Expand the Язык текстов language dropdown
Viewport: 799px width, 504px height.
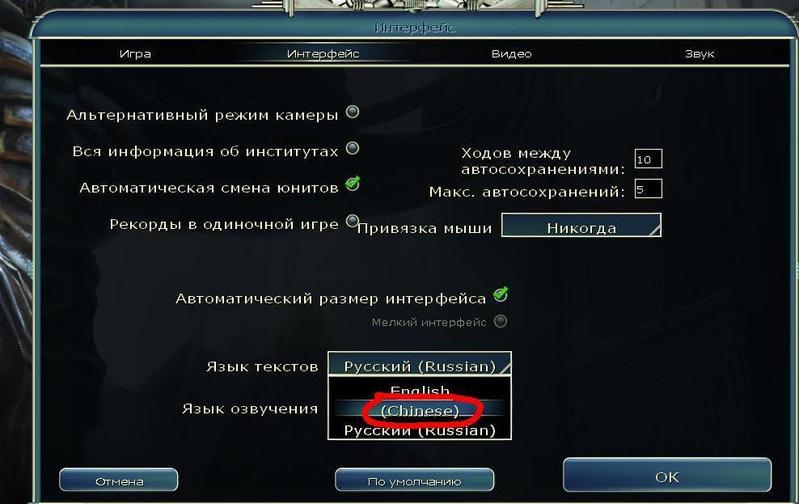419,364
